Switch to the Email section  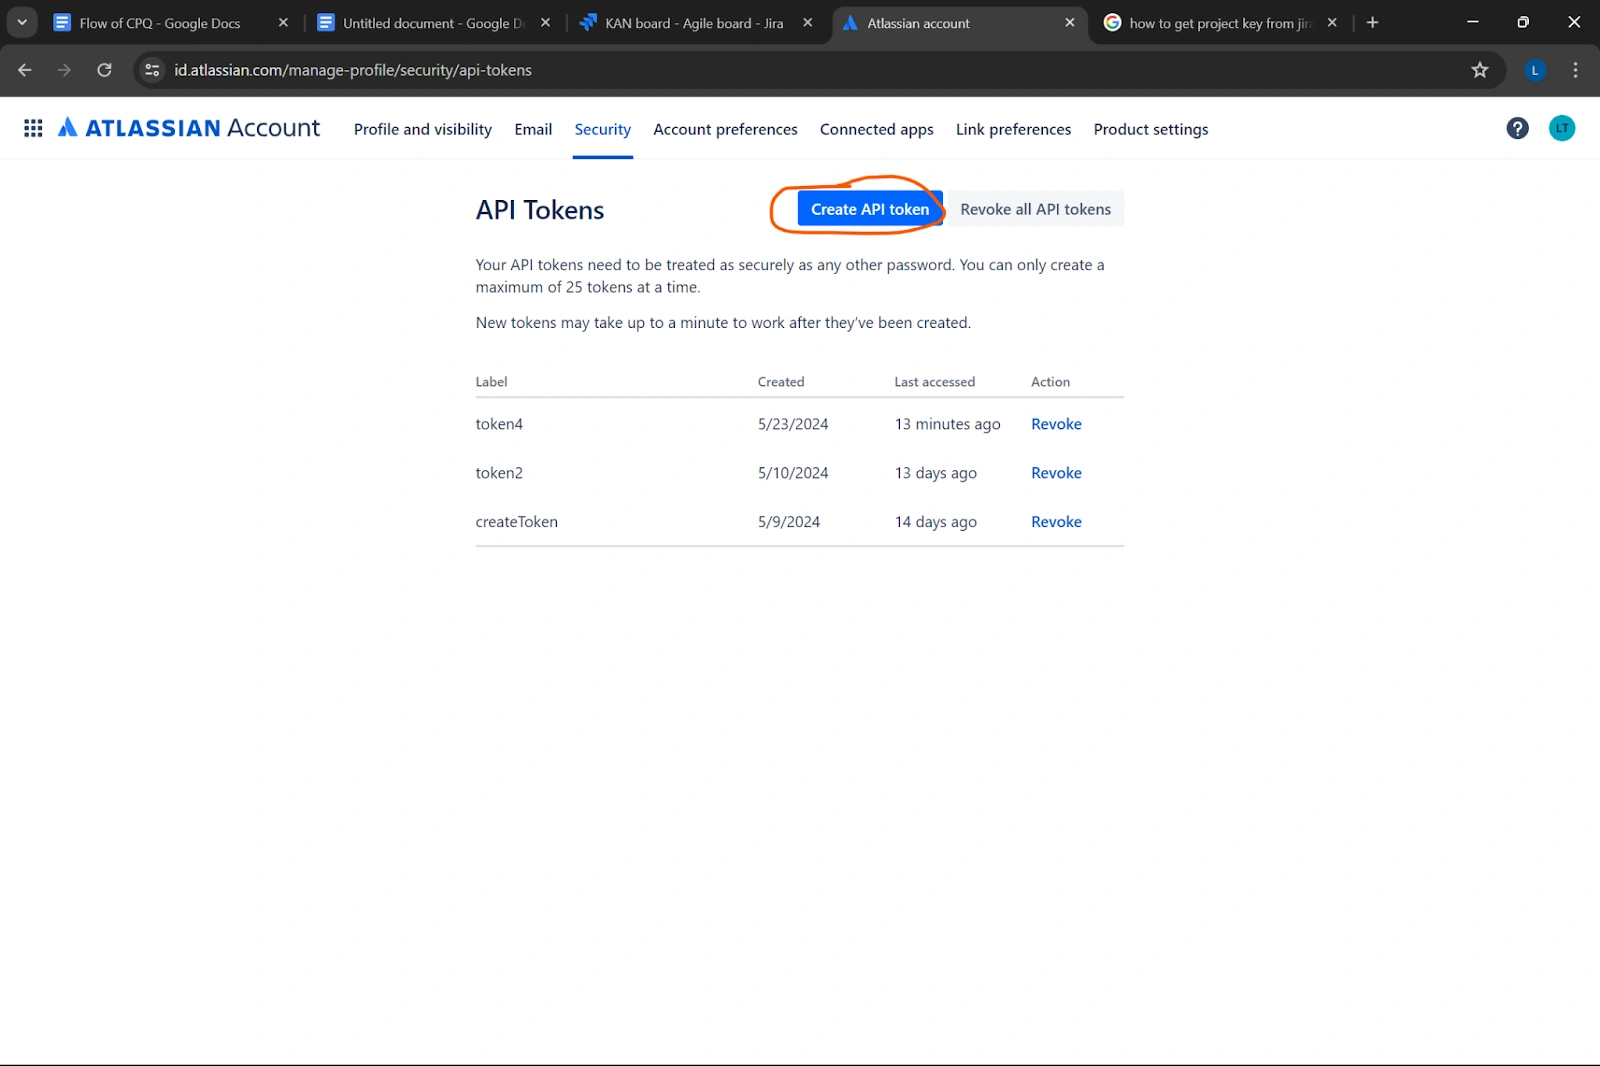coord(533,129)
